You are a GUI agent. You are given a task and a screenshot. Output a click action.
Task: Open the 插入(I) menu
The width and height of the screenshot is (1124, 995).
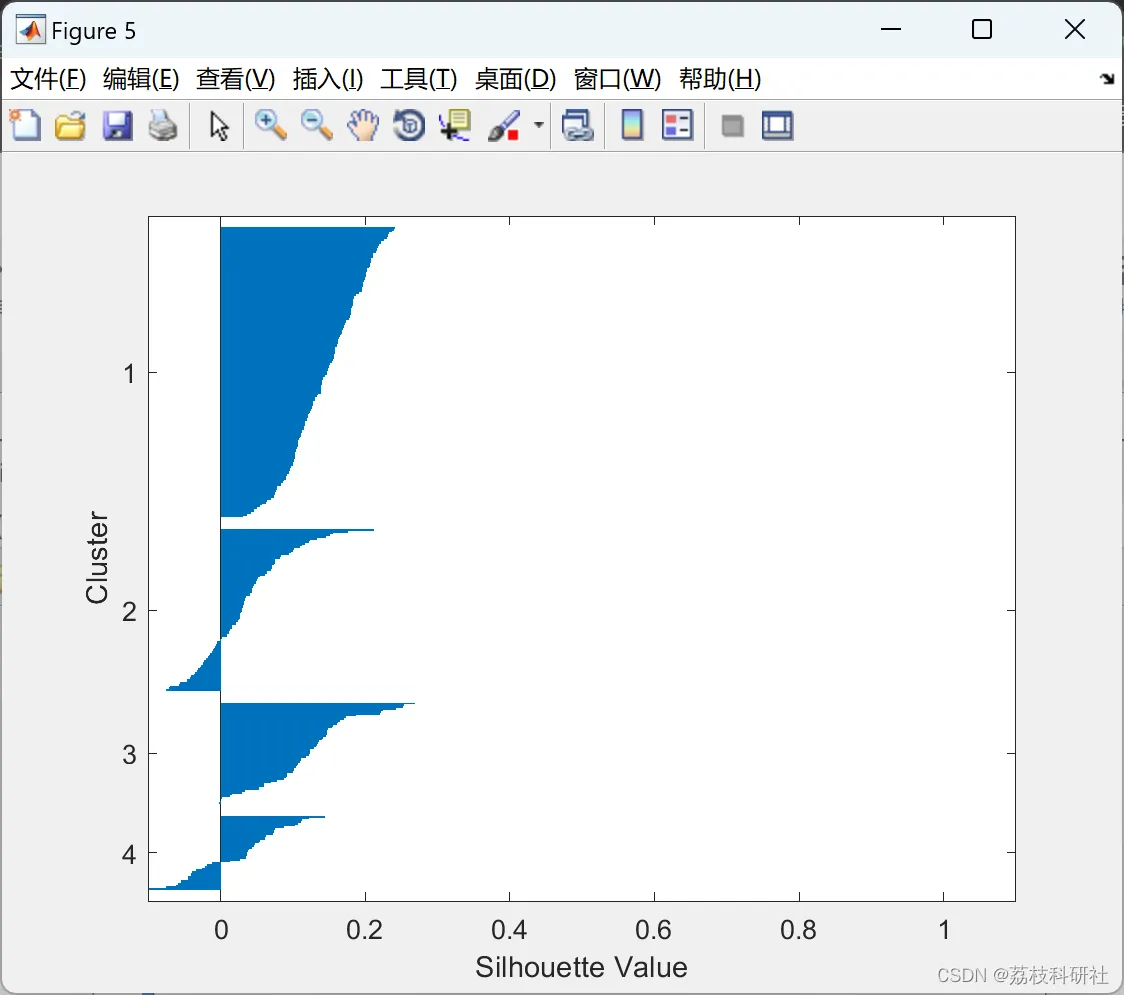(328, 79)
